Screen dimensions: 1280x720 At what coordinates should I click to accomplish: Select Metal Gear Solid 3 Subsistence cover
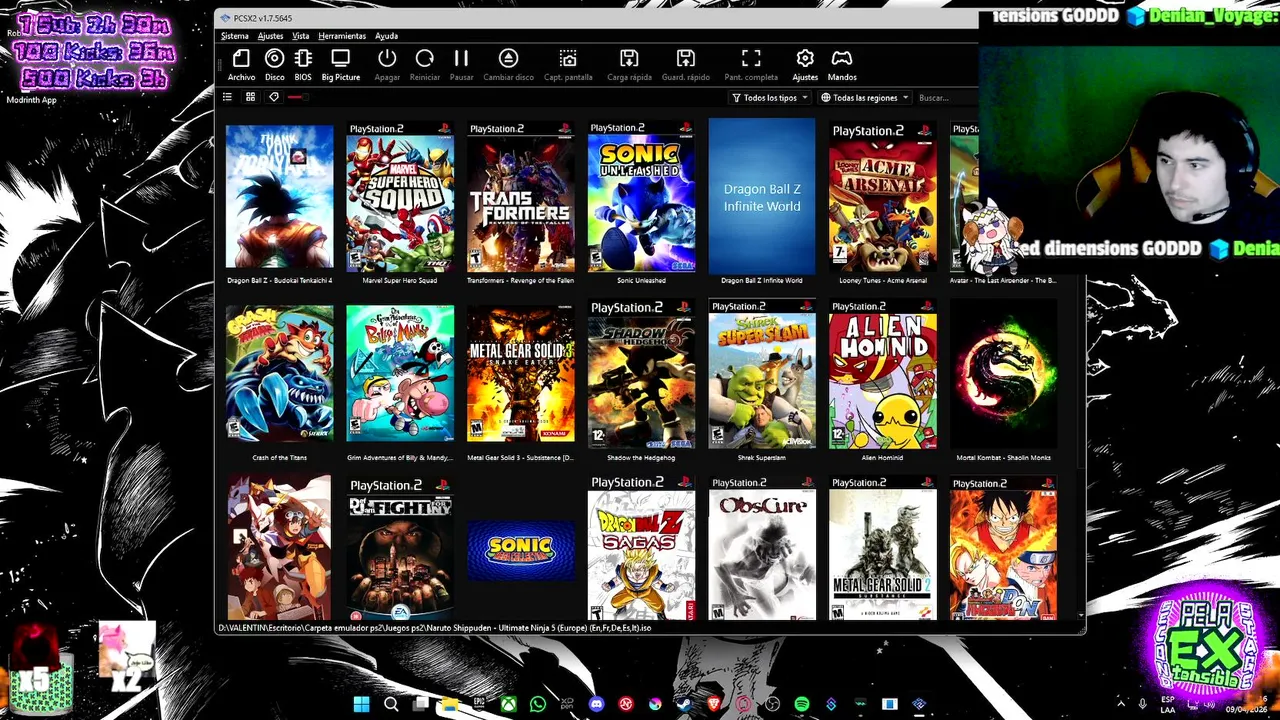tap(520, 373)
